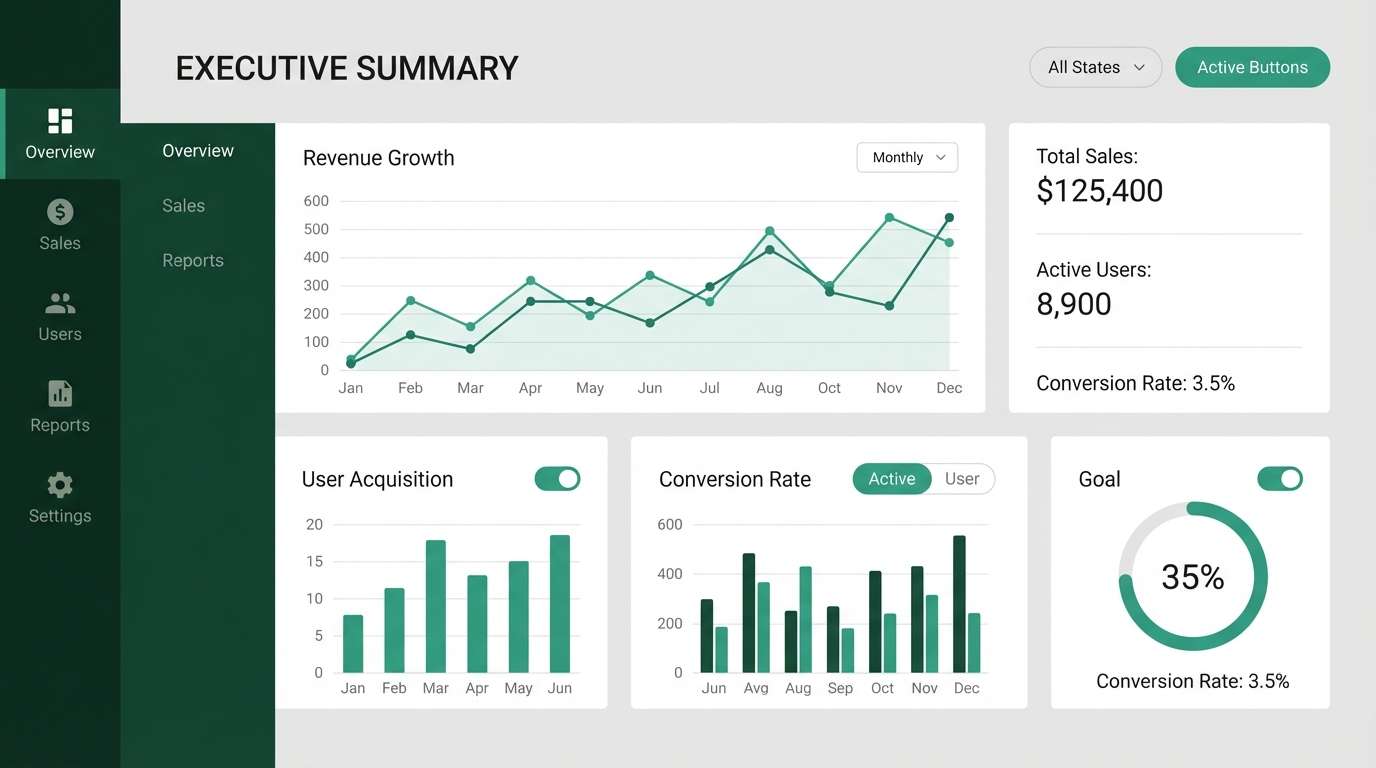Open Reports from the secondary navigation
Image resolution: width=1376 pixels, height=768 pixels.
pyautogui.click(x=192, y=260)
